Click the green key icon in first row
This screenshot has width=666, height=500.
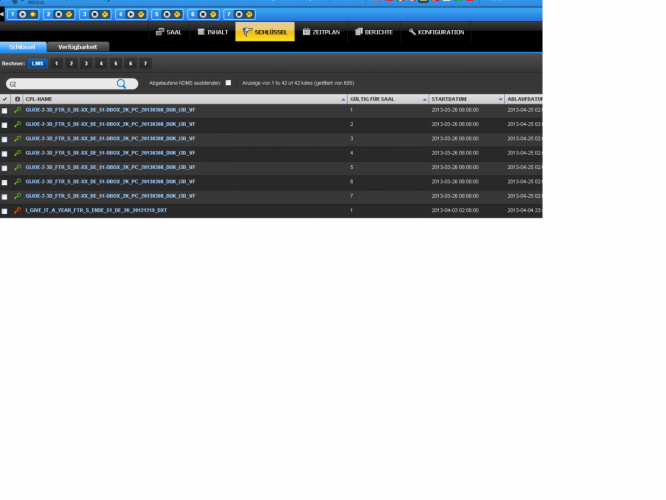click(17, 110)
